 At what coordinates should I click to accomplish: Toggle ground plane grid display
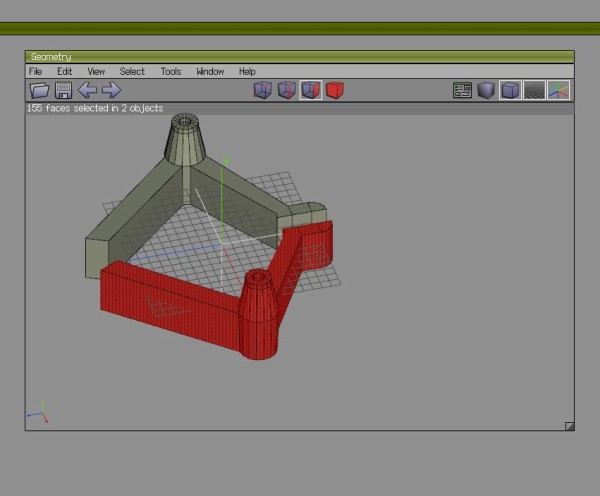[534, 90]
